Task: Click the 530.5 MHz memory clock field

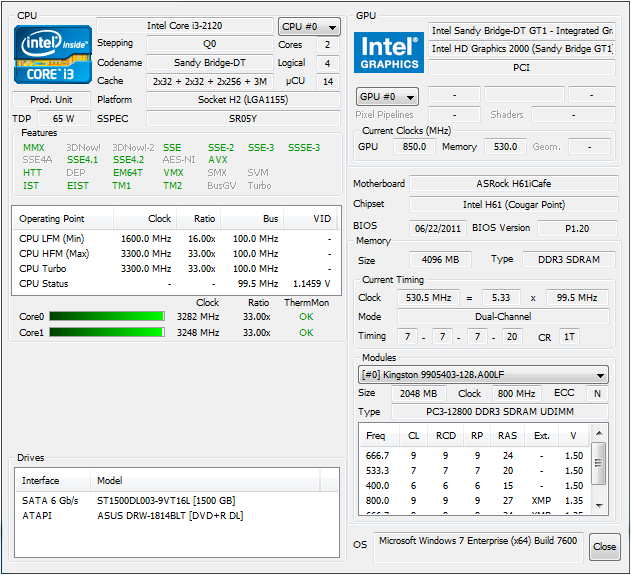Action: coord(428,298)
